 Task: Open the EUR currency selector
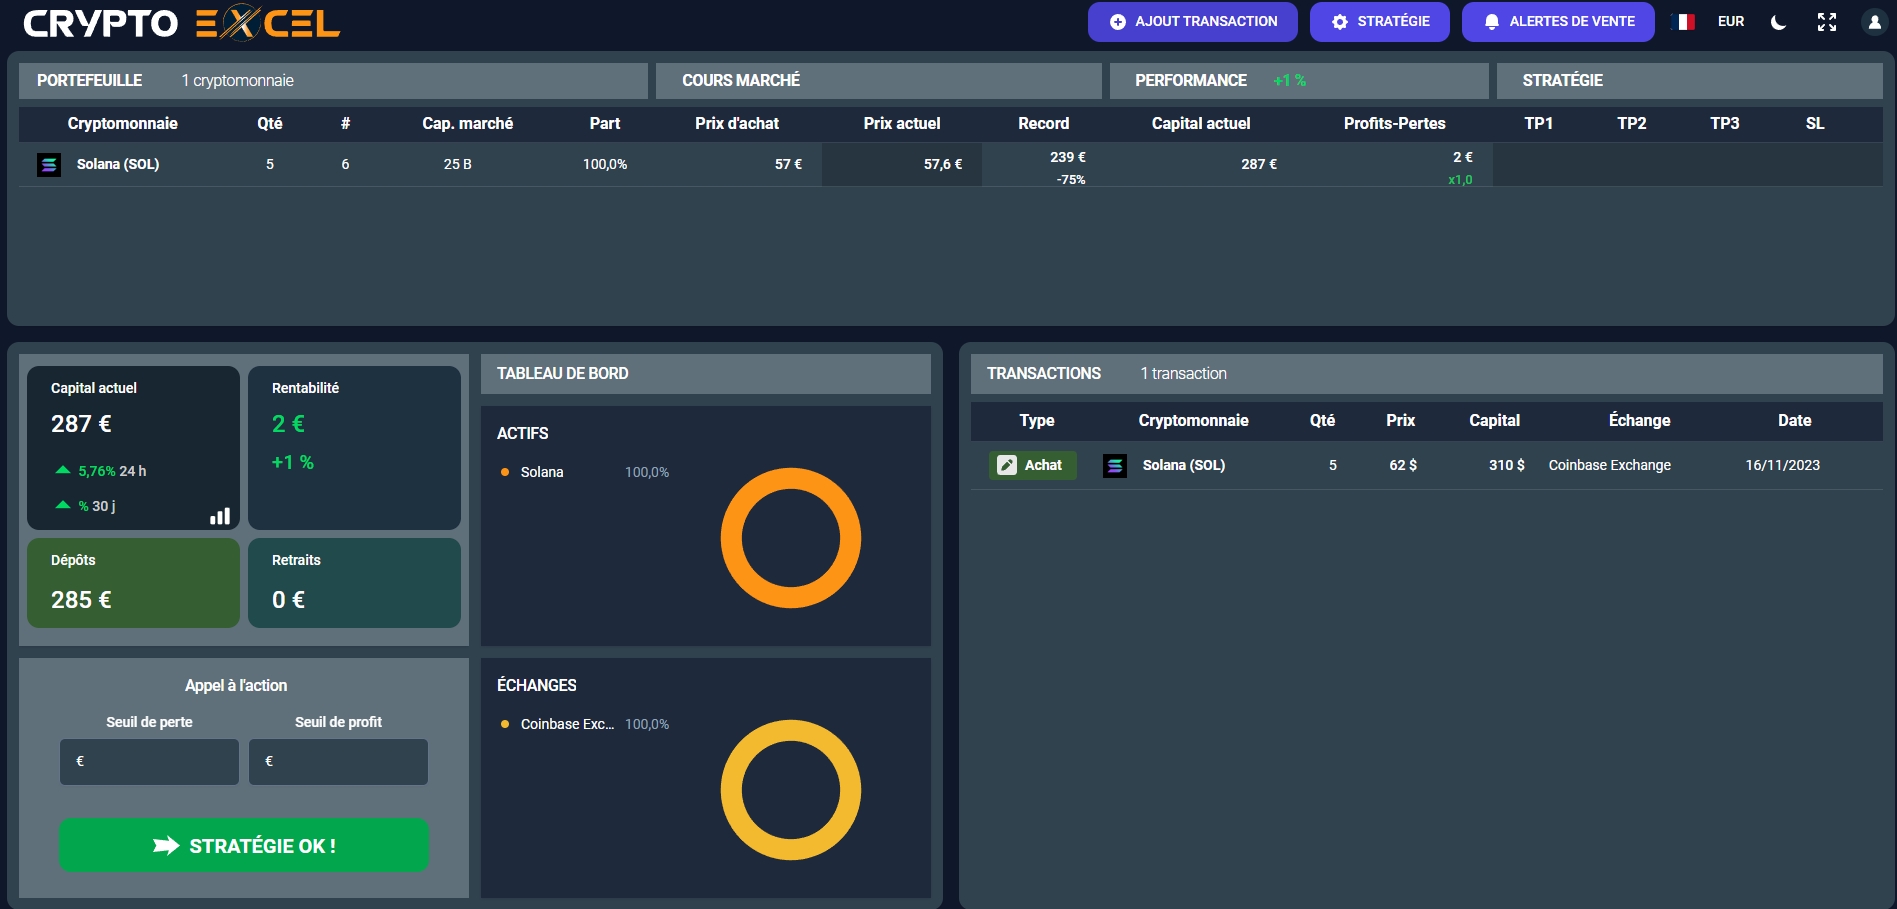tap(1731, 22)
